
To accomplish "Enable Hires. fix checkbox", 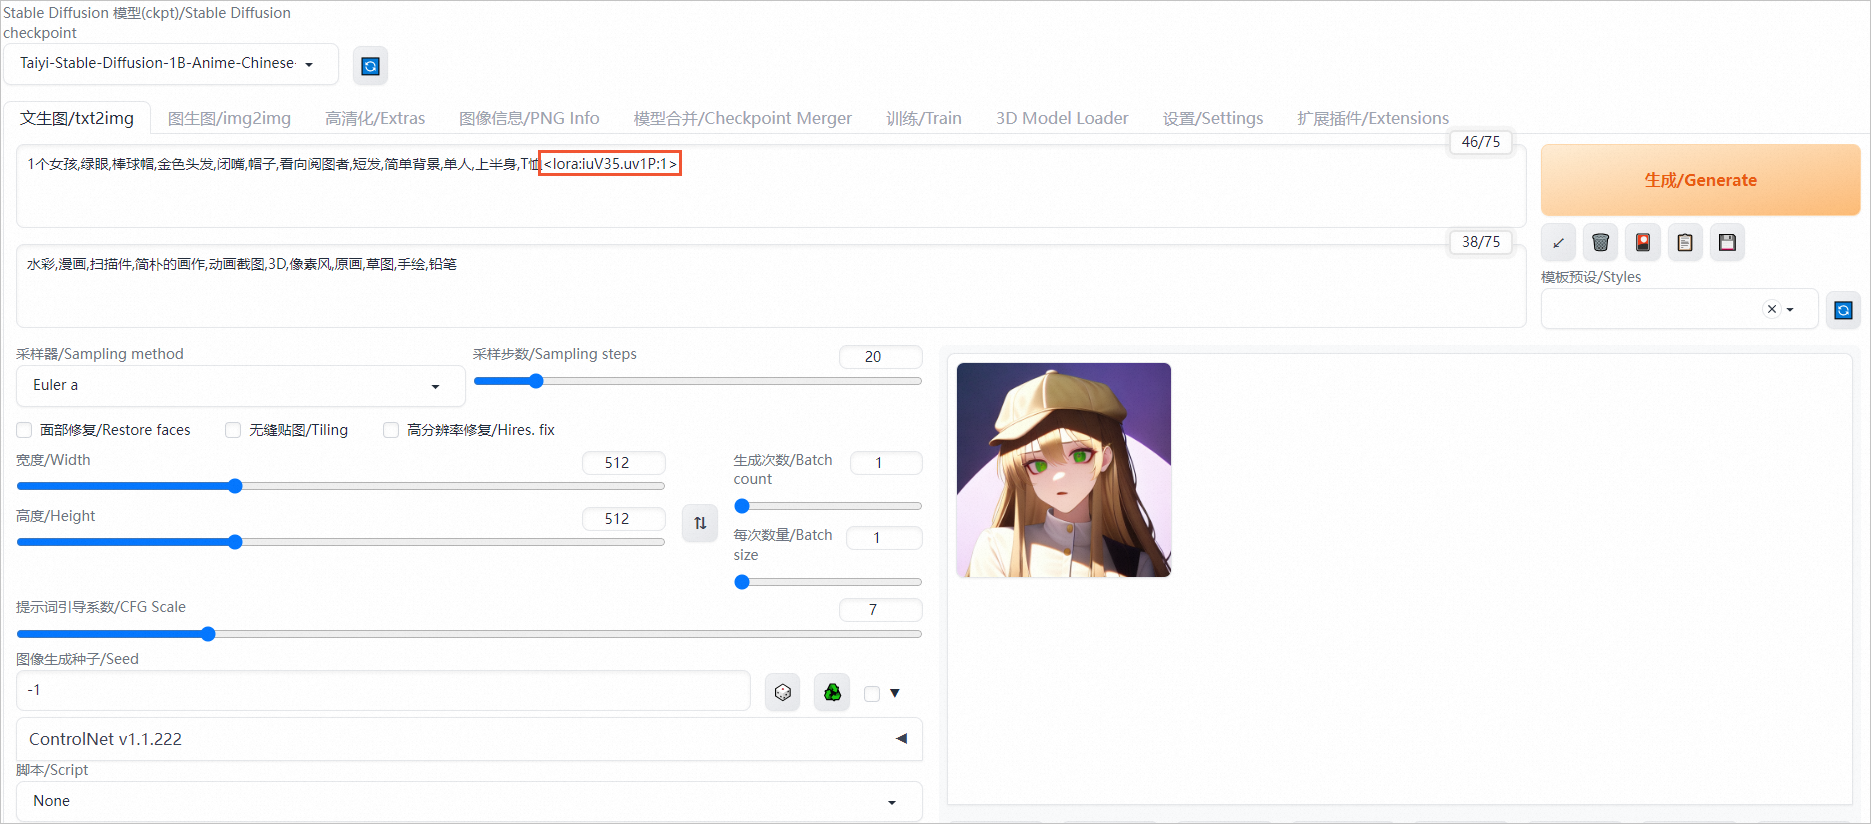I will tap(391, 430).
